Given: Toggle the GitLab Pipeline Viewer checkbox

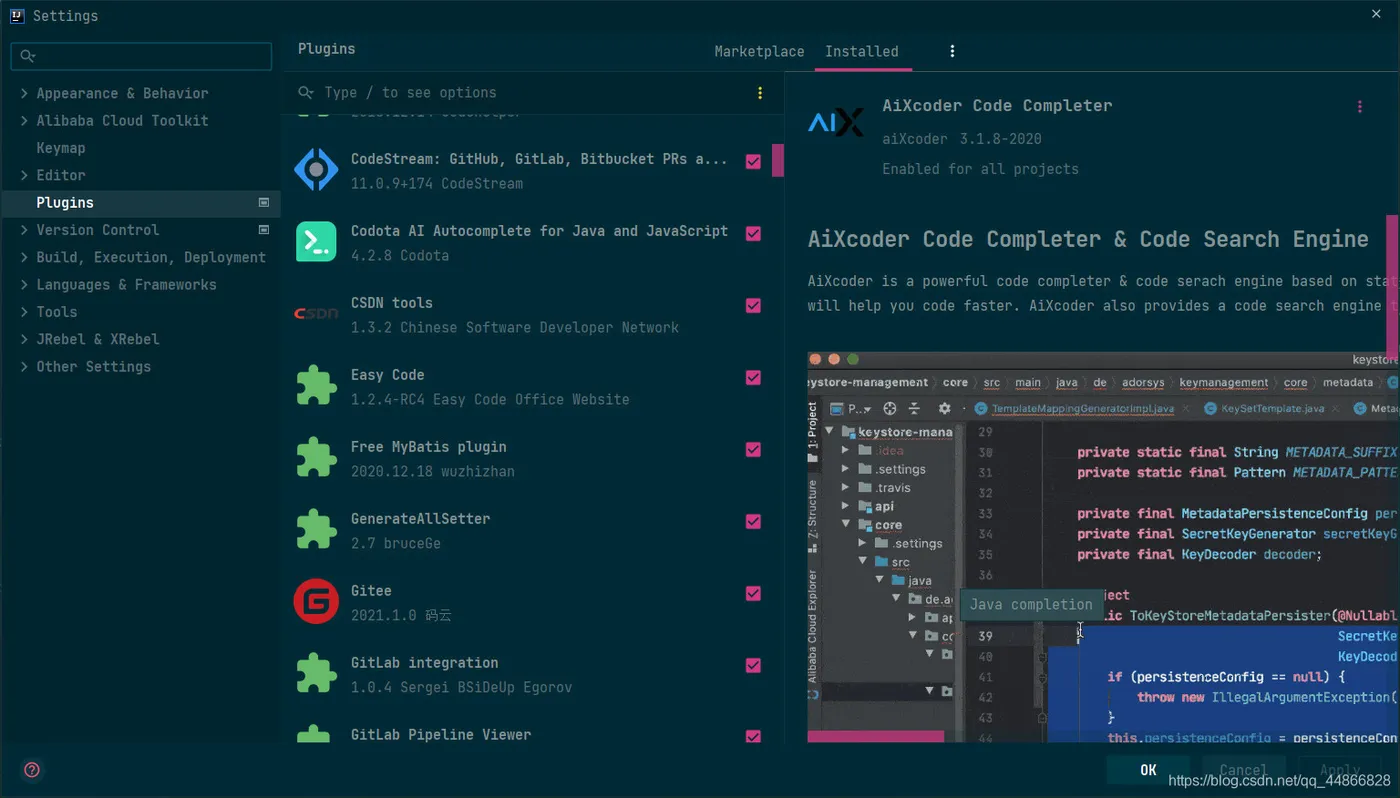Looking at the screenshot, I should tap(753, 737).
